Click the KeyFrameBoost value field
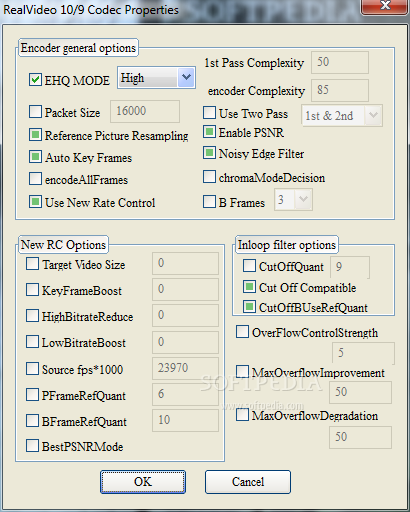The height and width of the screenshot is (512, 410). [x=185, y=289]
